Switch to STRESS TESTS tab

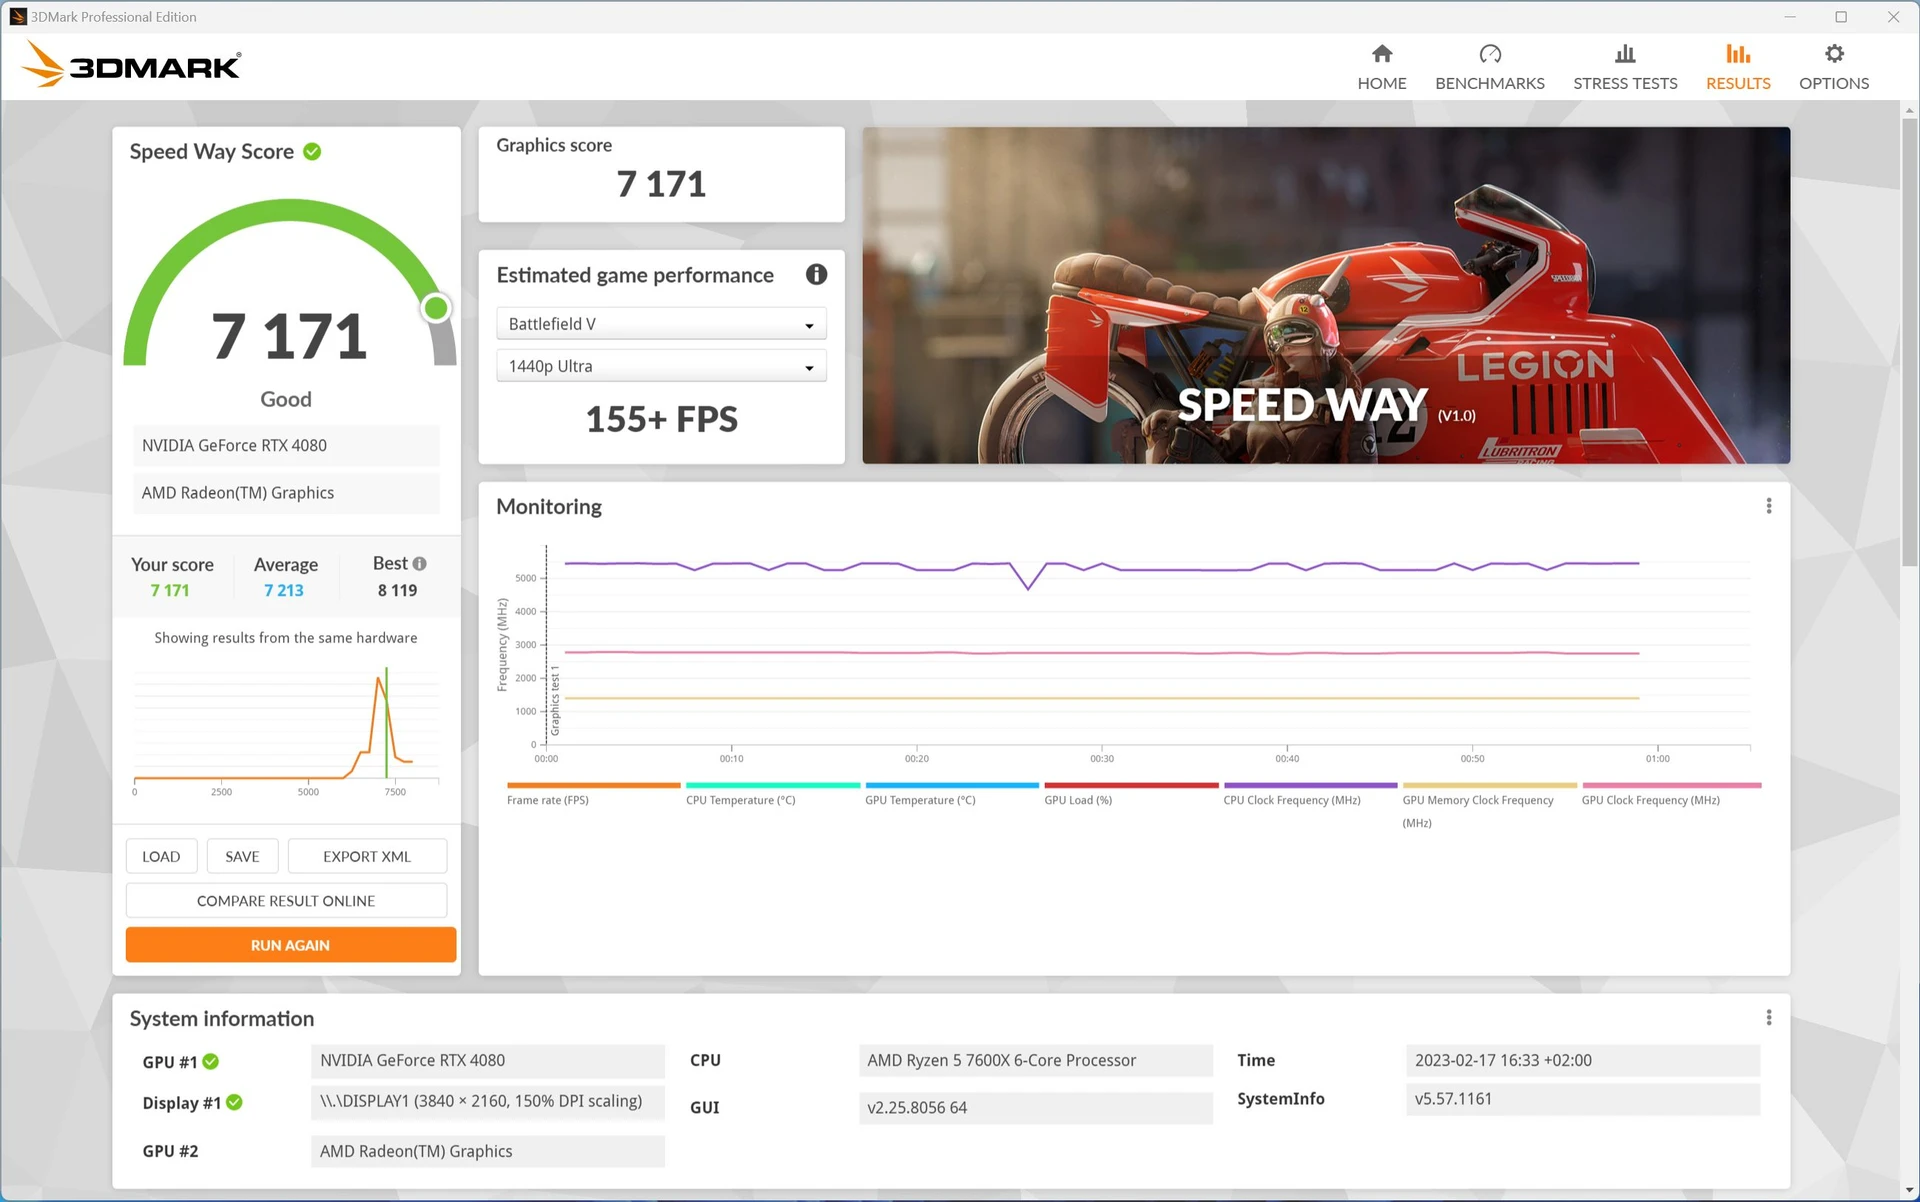pyautogui.click(x=1625, y=67)
